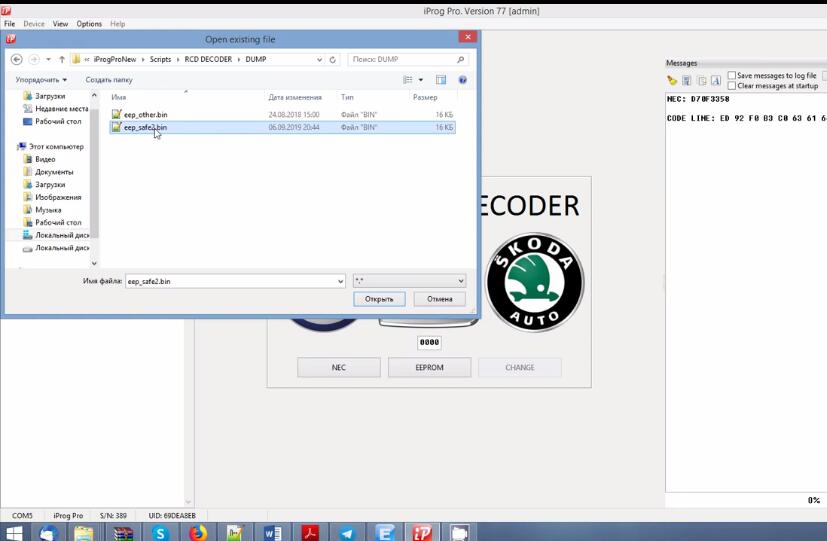Click iProgProNew in the address path
Image resolution: width=827 pixels, height=541 pixels.
114,60
